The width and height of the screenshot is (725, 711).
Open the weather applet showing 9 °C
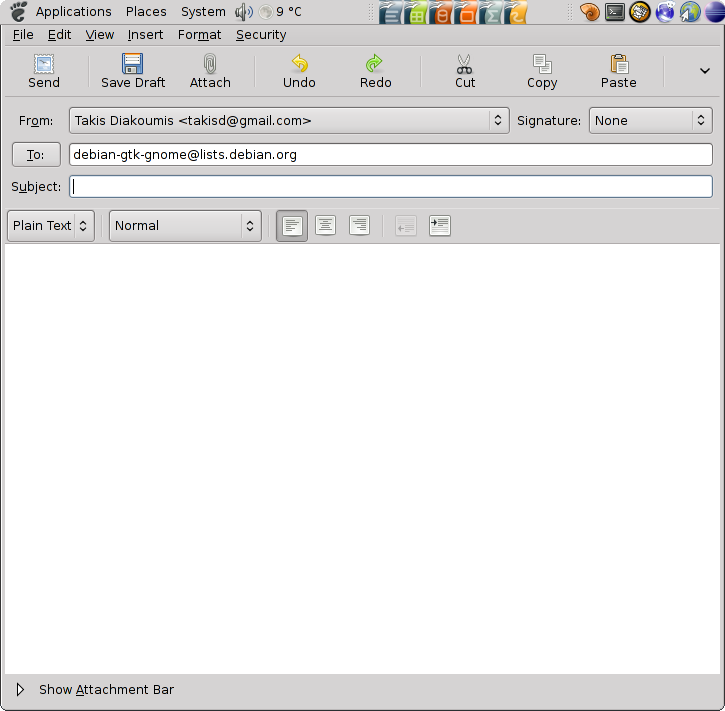(280, 12)
